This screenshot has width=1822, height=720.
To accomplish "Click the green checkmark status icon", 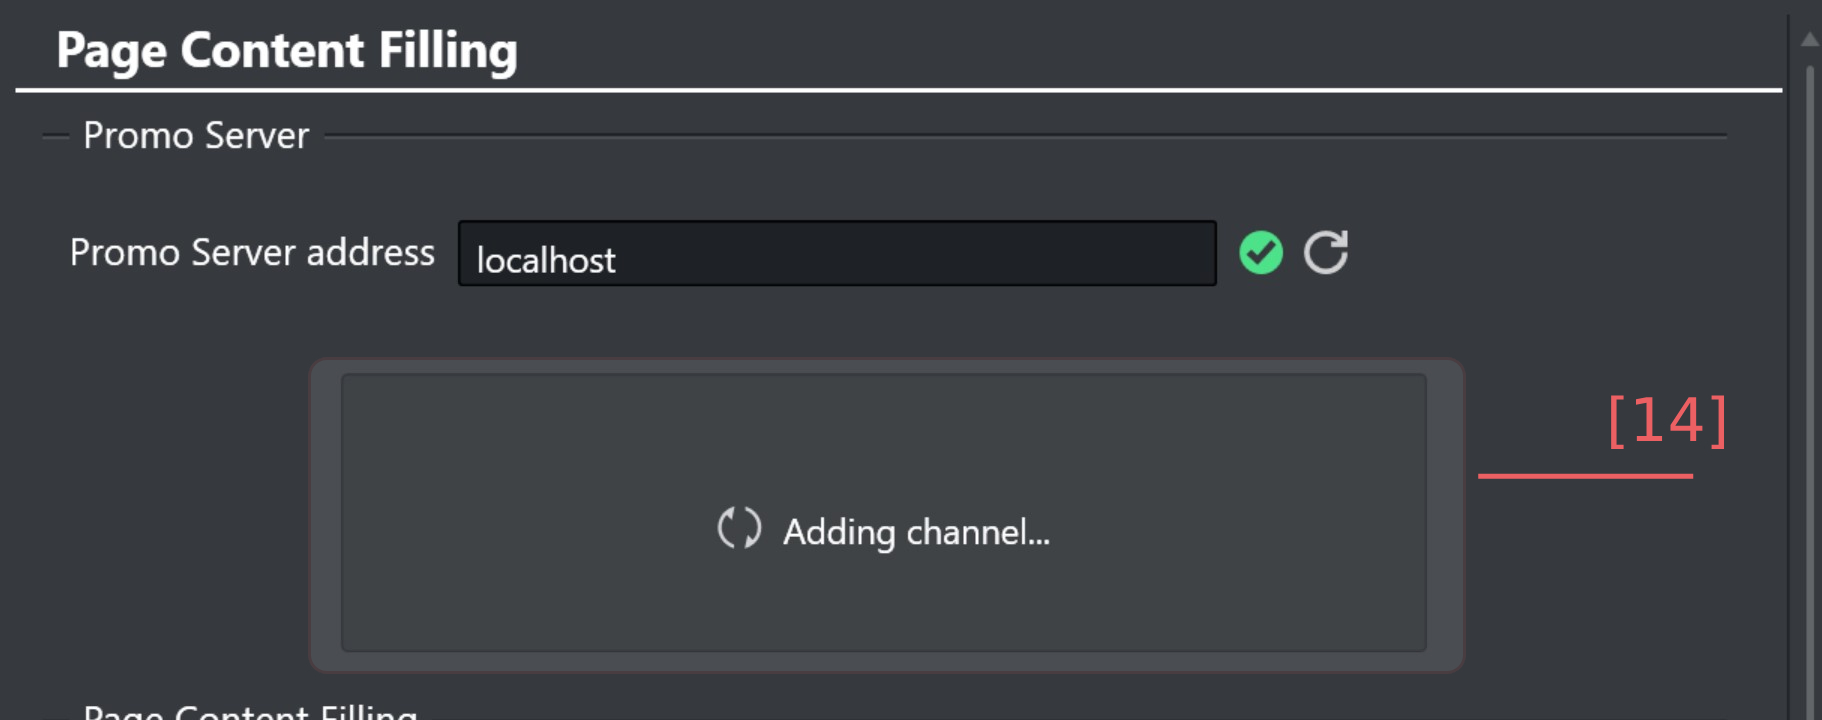I will click(1261, 252).
